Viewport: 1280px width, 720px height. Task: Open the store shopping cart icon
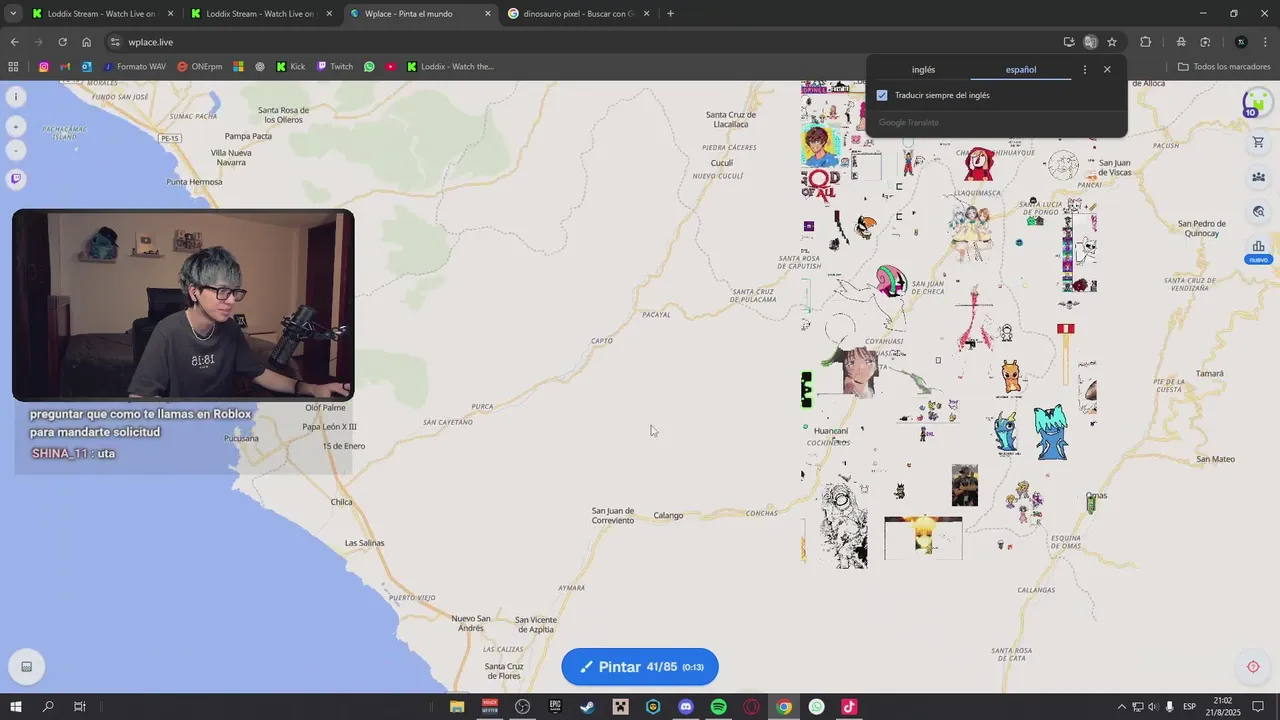pyautogui.click(x=1258, y=142)
